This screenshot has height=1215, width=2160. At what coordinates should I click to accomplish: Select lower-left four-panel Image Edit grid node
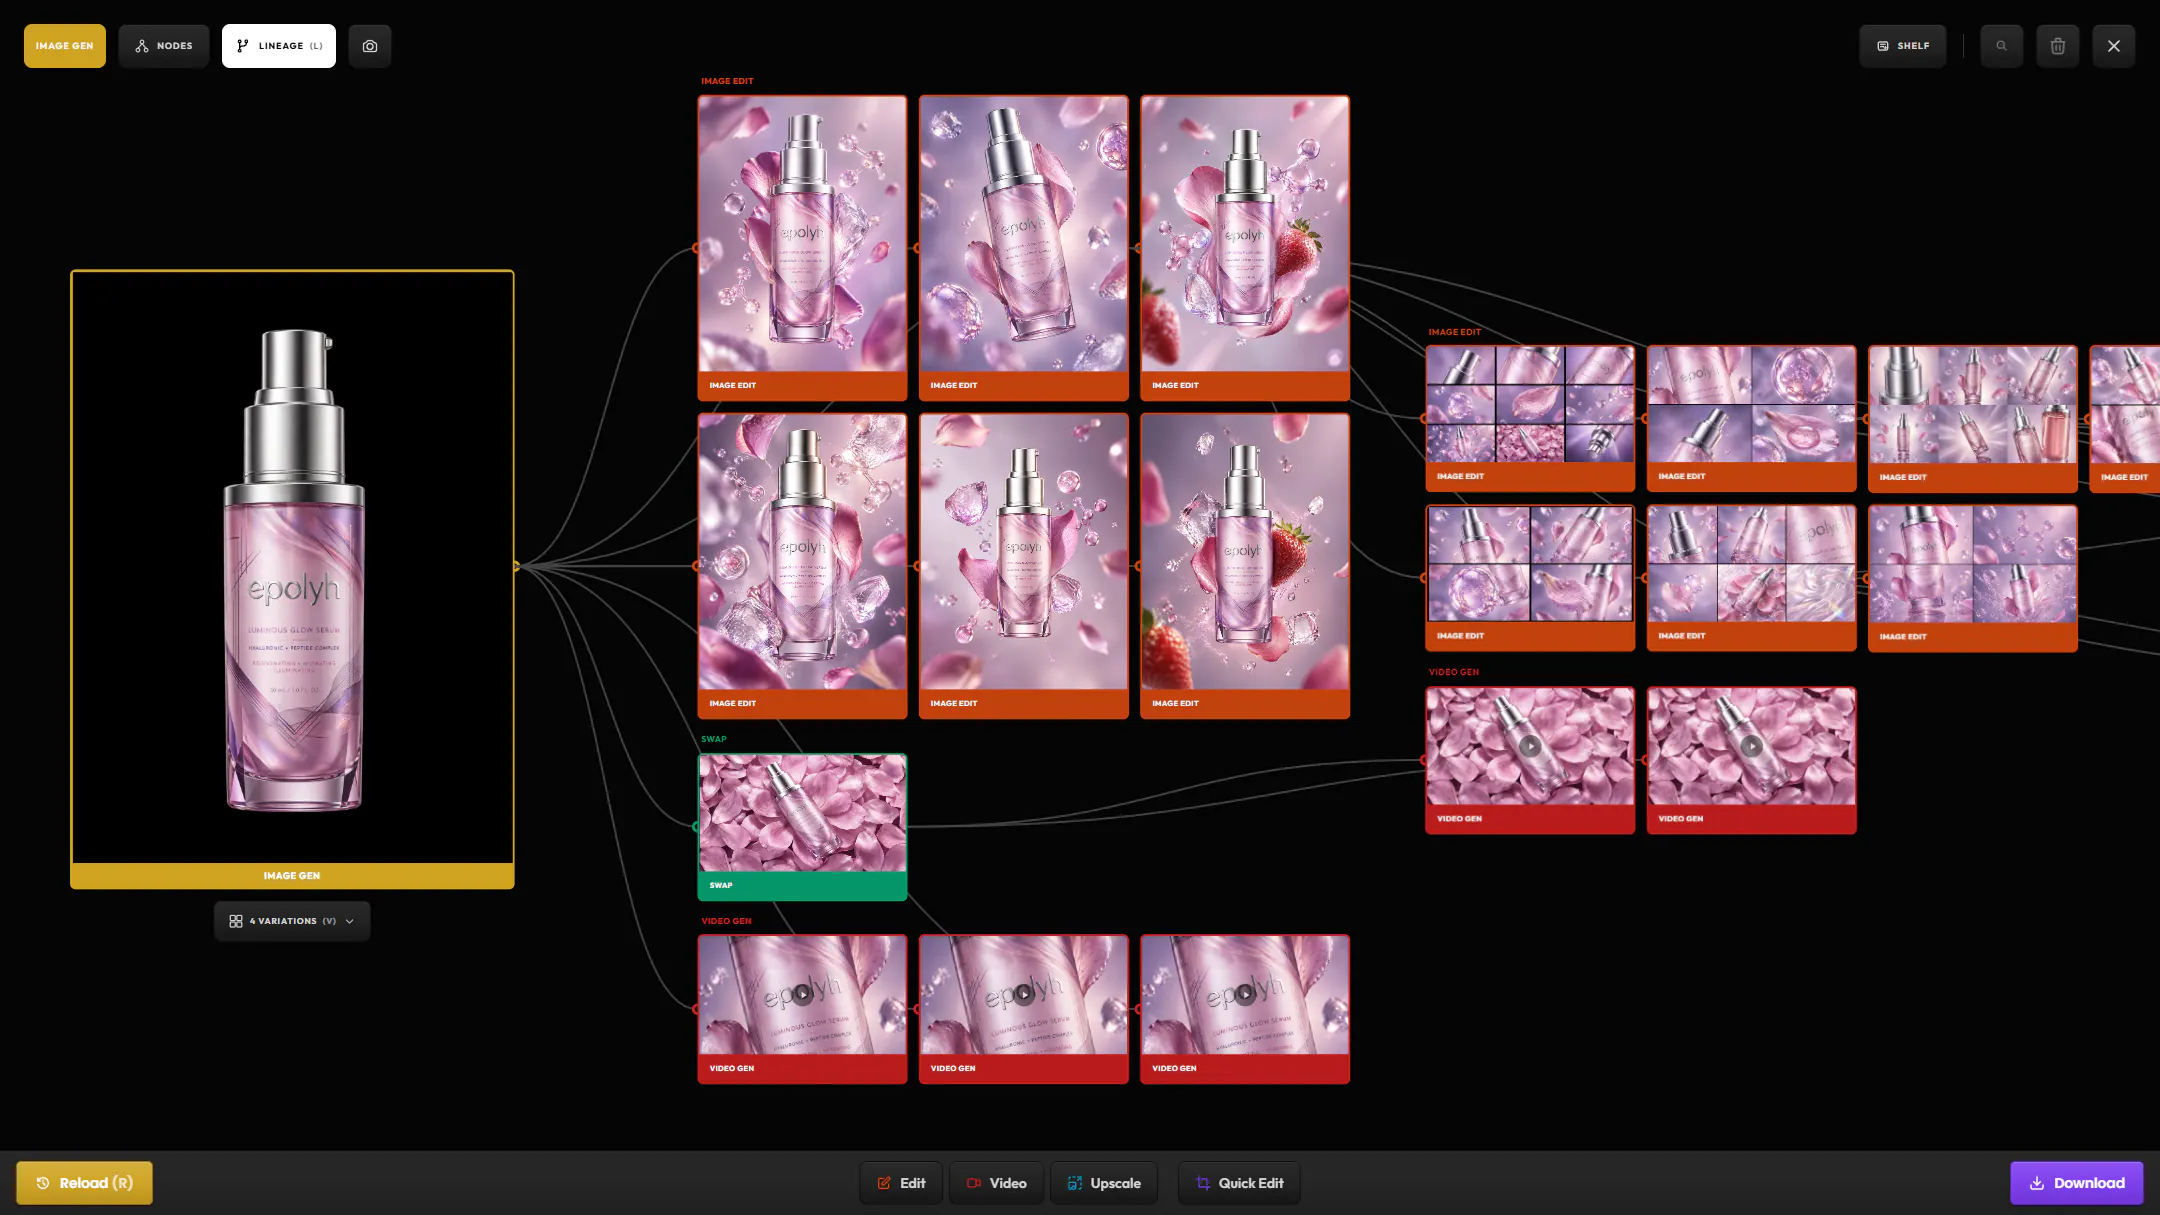click(1530, 578)
